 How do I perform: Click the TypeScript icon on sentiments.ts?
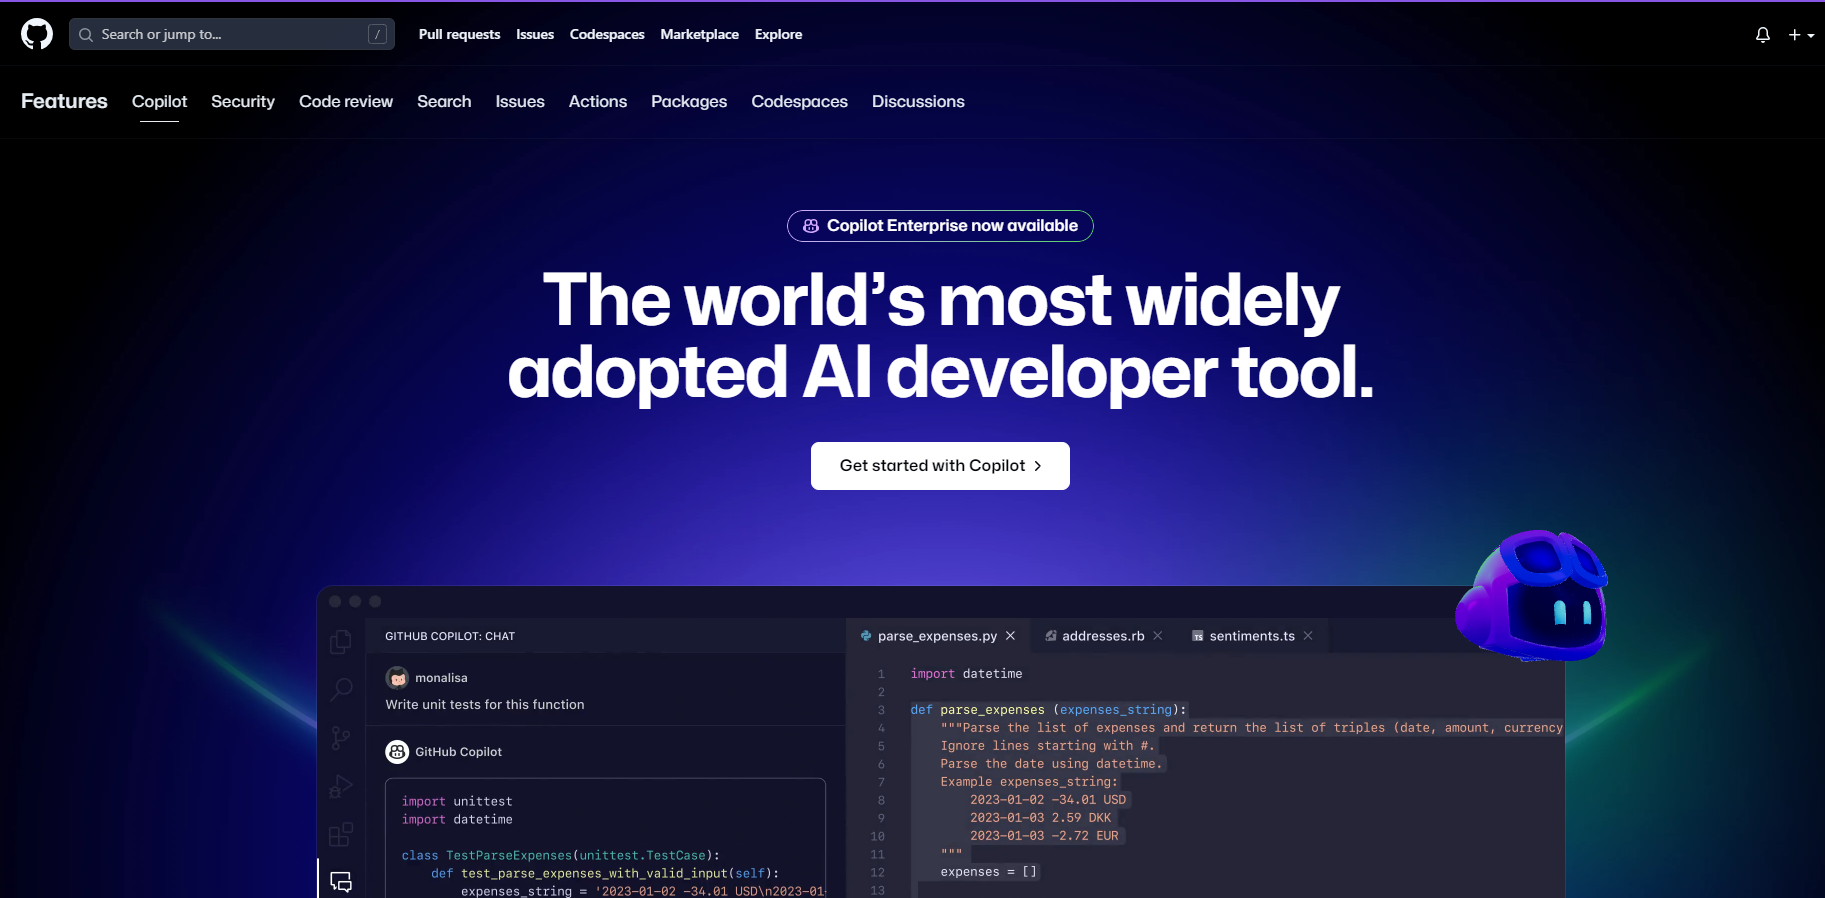(x=1198, y=636)
